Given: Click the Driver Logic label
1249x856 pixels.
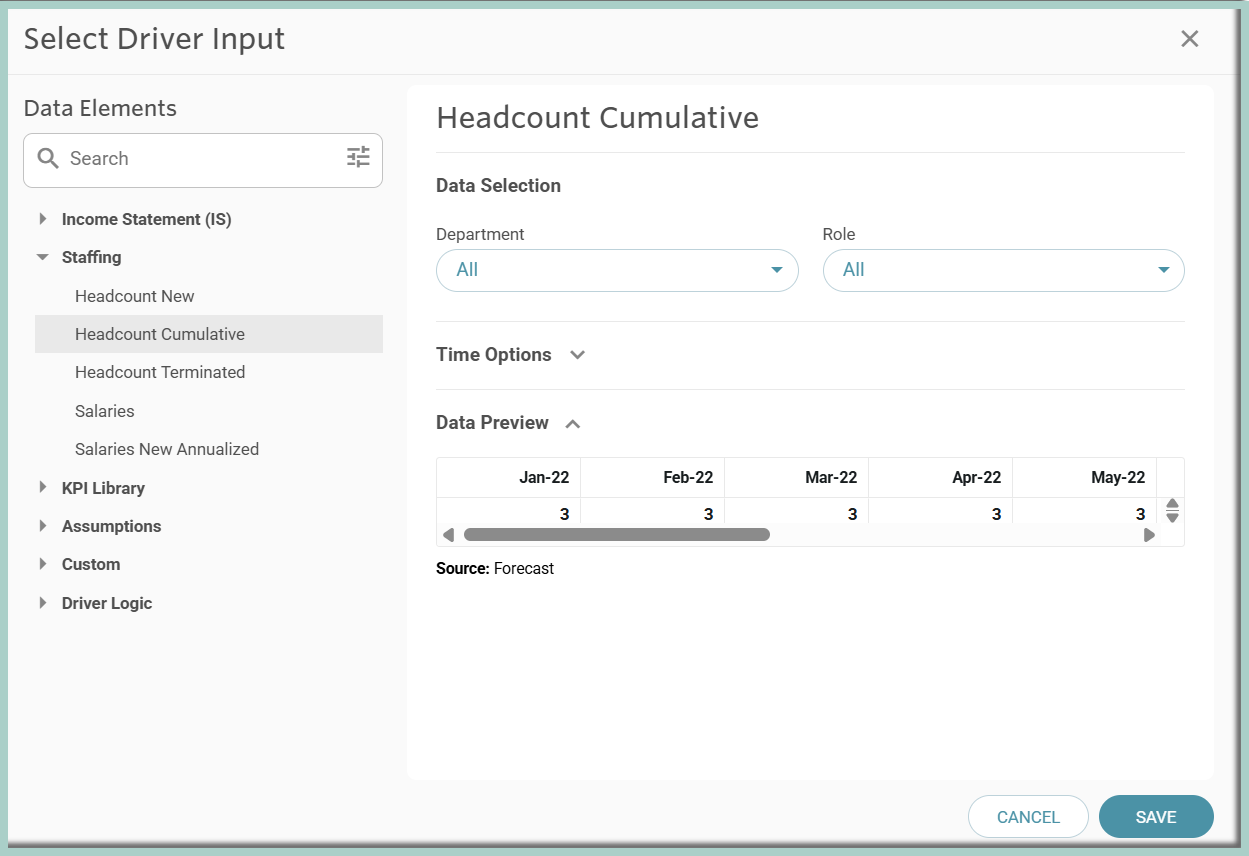Looking at the screenshot, I should point(107,603).
